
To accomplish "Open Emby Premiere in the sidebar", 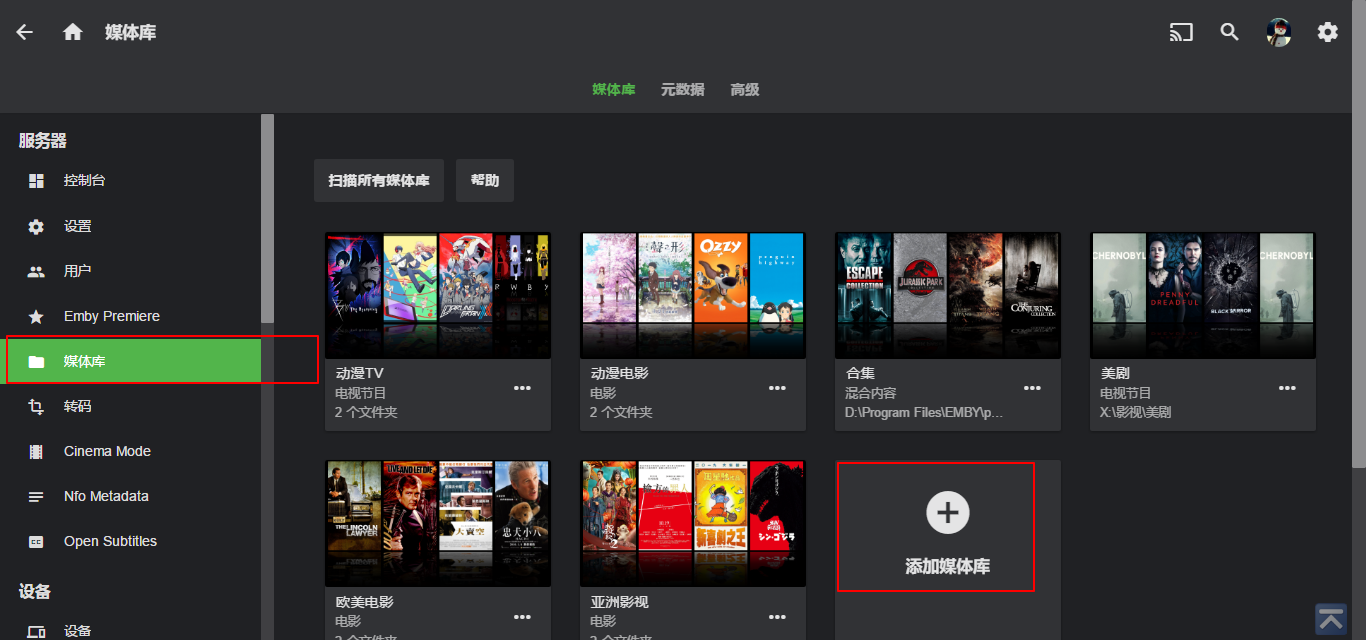I will click(111, 316).
